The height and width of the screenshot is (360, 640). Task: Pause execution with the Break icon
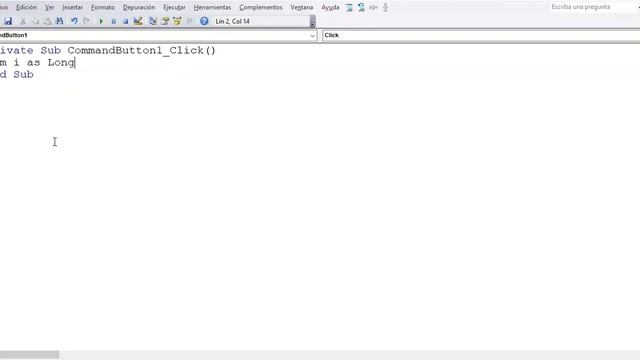click(x=113, y=21)
